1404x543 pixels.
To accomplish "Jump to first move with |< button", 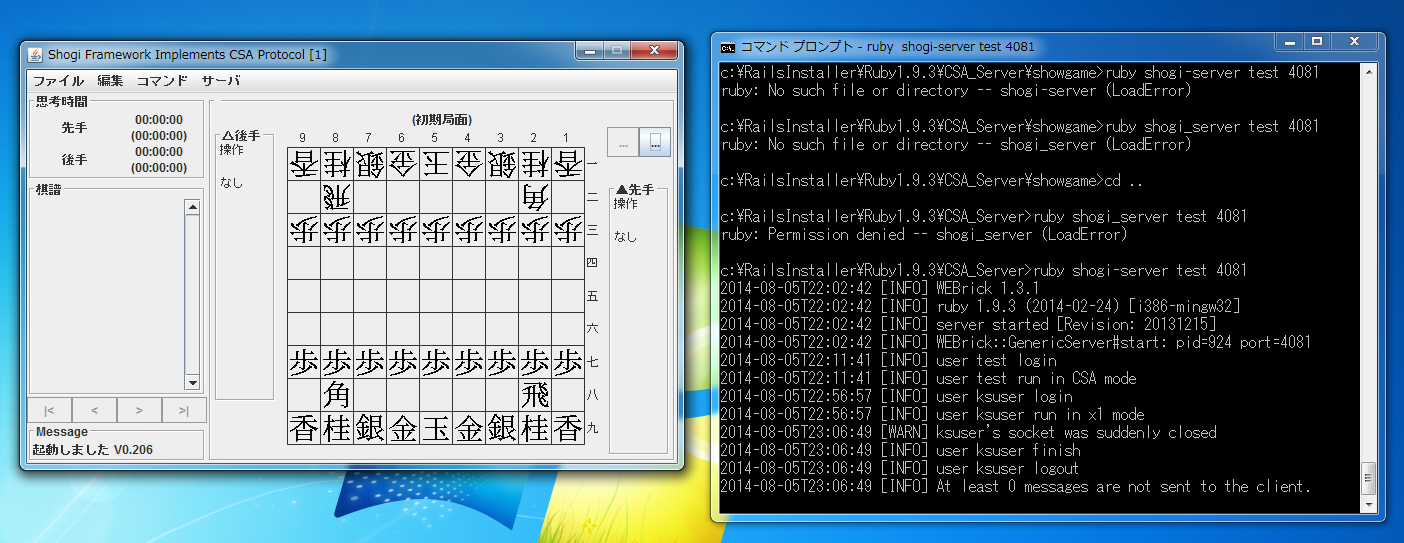I will 50,409.
